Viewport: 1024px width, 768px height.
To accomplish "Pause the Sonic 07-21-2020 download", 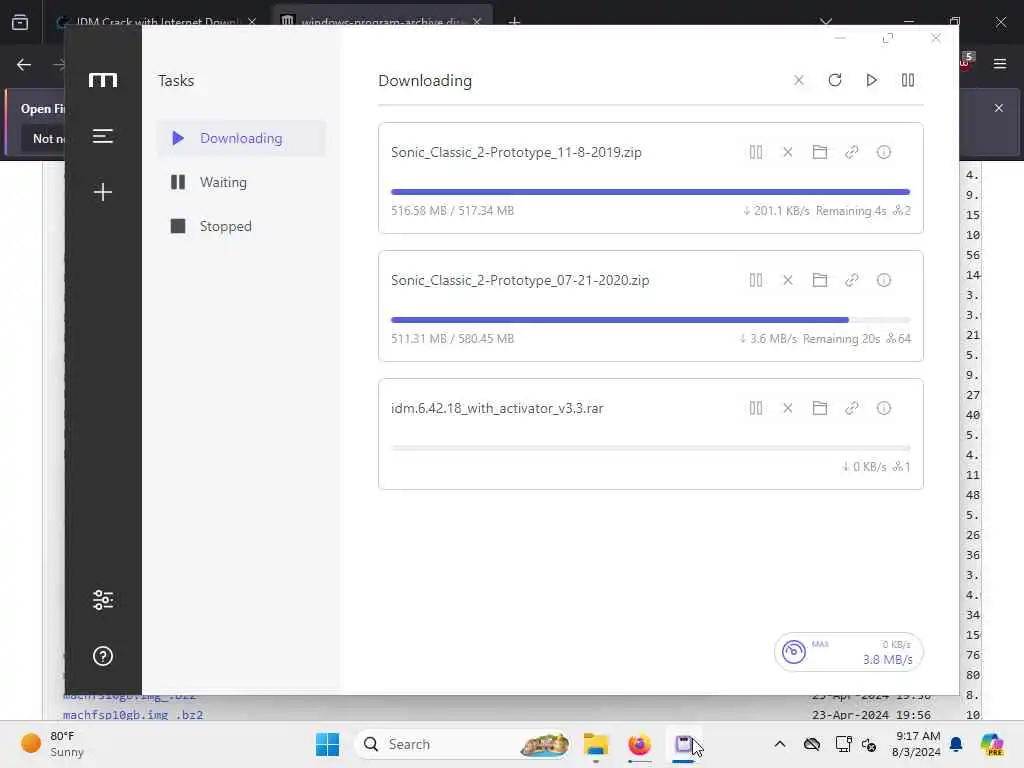I will [x=756, y=280].
